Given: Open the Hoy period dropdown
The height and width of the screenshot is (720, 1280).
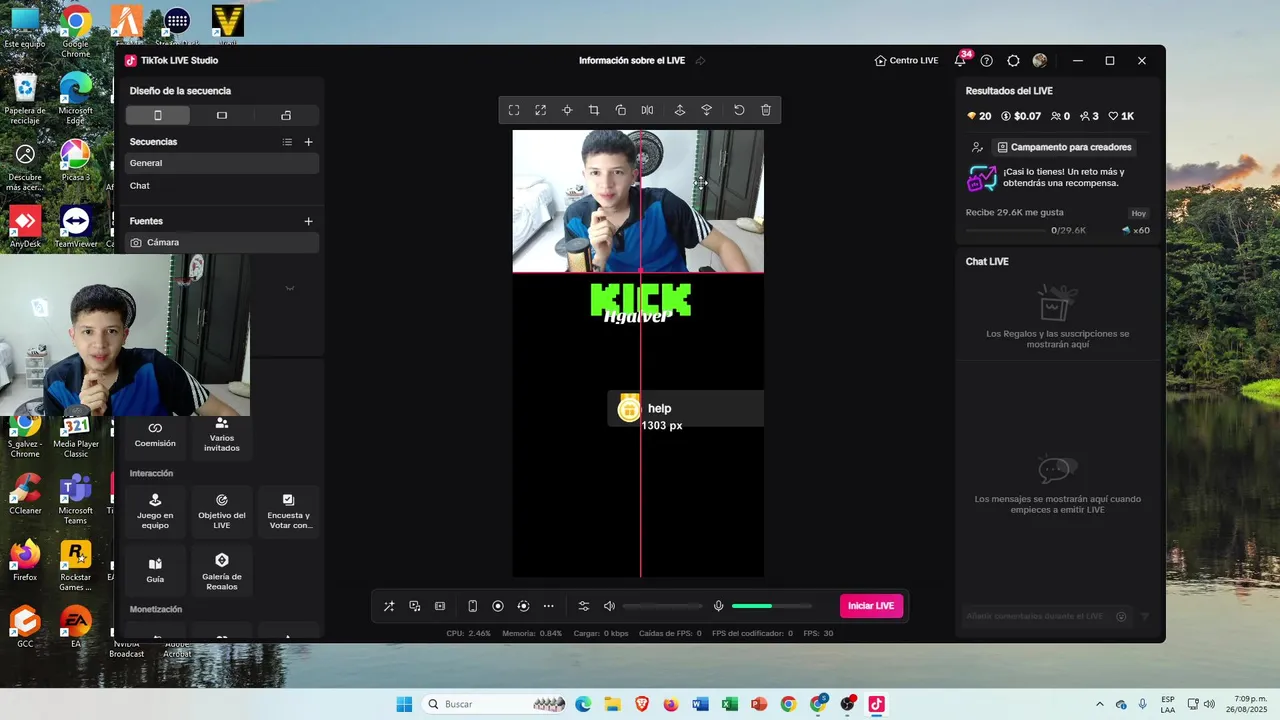Looking at the screenshot, I should [x=1138, y=213].
